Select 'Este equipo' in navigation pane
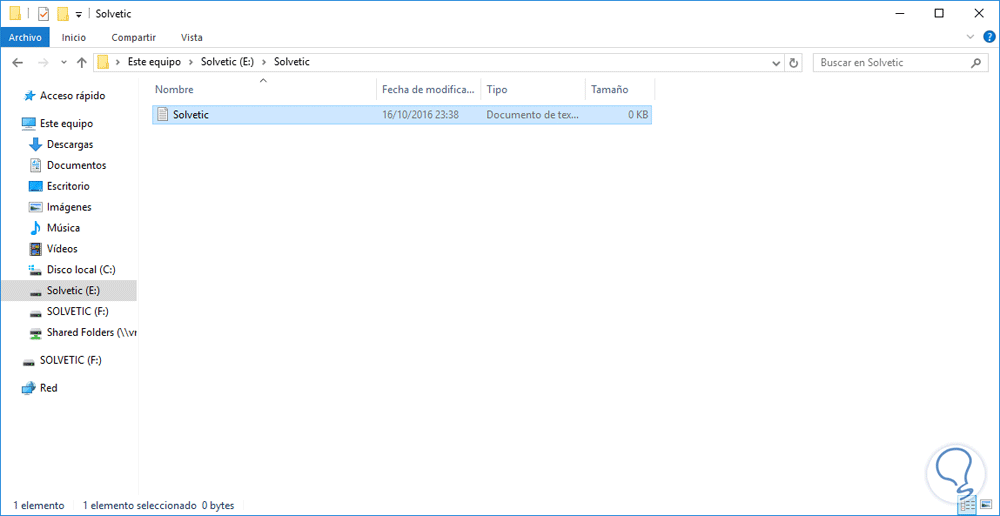 (x=66, y=123)
